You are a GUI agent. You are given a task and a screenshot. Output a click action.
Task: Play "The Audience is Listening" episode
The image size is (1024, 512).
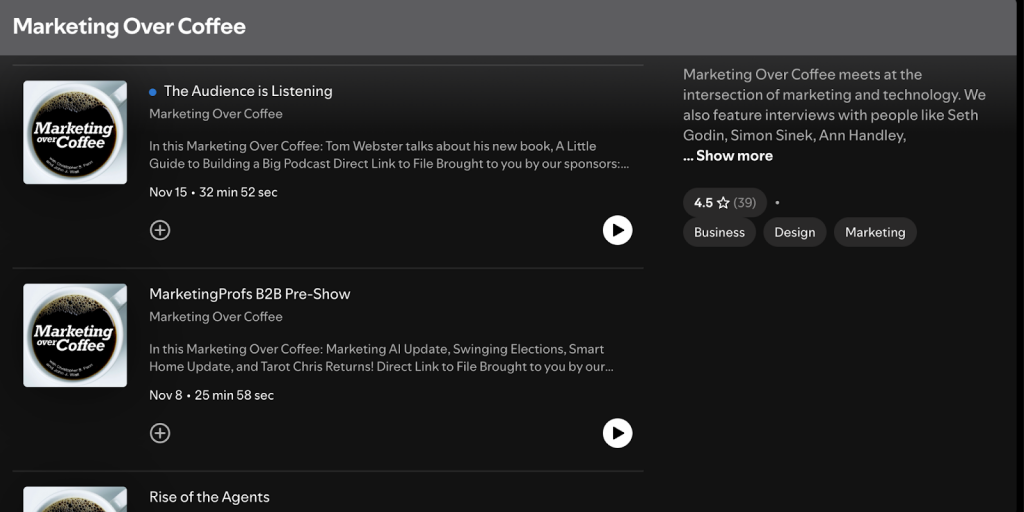pyautogui.click(x=617, y=230)
